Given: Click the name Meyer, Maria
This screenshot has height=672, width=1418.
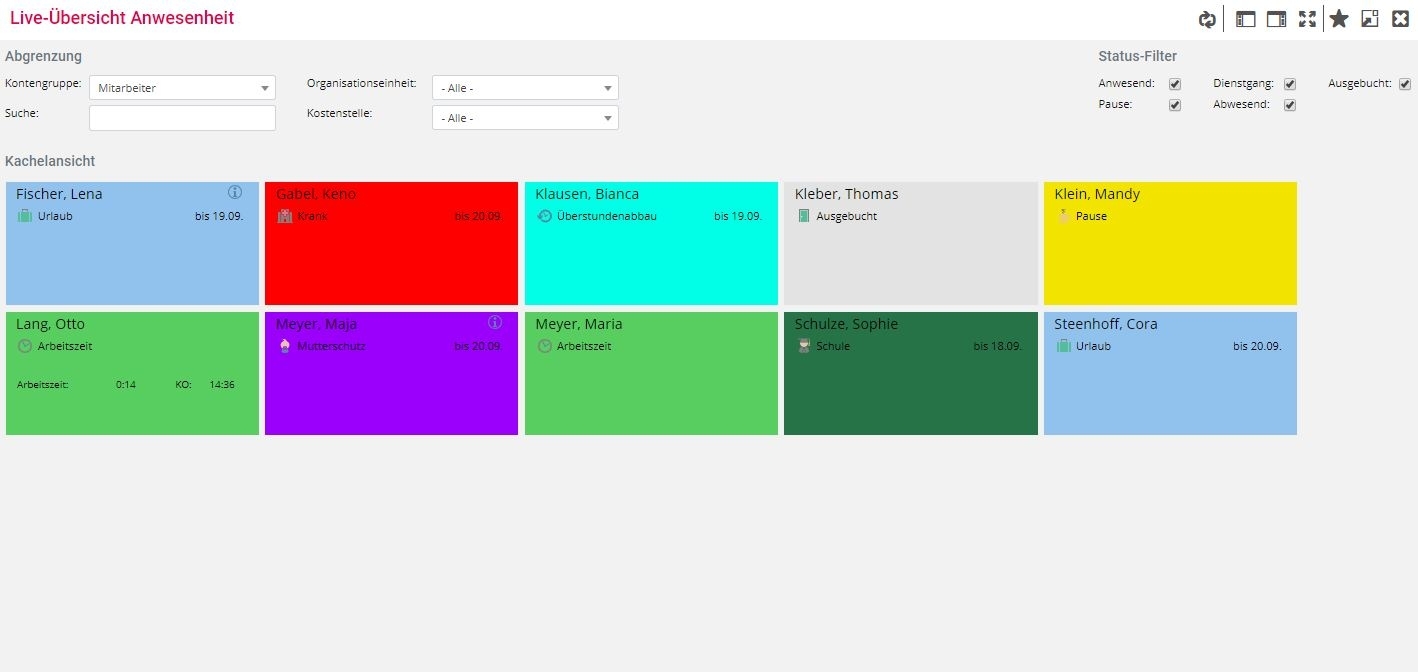Looking at the screenshot, I should tap(578, 324).
